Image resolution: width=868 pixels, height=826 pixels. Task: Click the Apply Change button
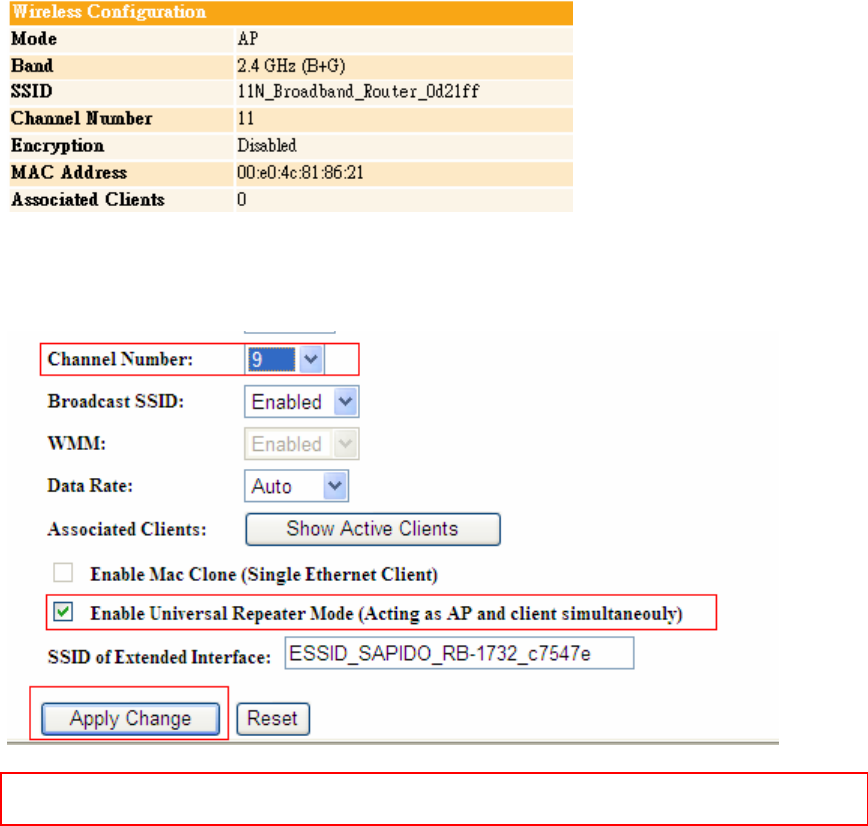pyautogui.click(x=131, y=719)
